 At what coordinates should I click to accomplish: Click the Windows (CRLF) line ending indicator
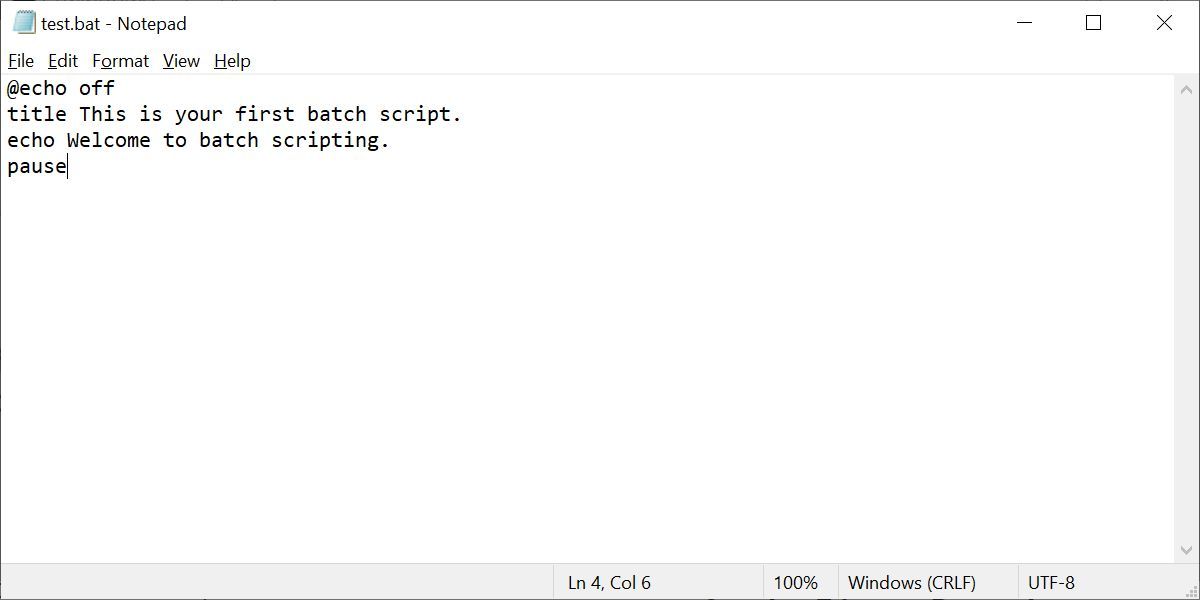pos(911,582)
